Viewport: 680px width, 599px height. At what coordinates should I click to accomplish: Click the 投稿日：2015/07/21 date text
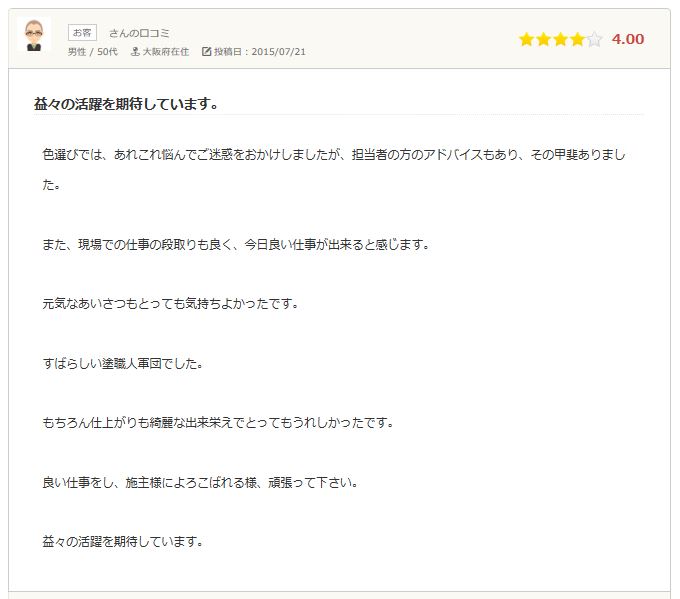pos(260,52)
